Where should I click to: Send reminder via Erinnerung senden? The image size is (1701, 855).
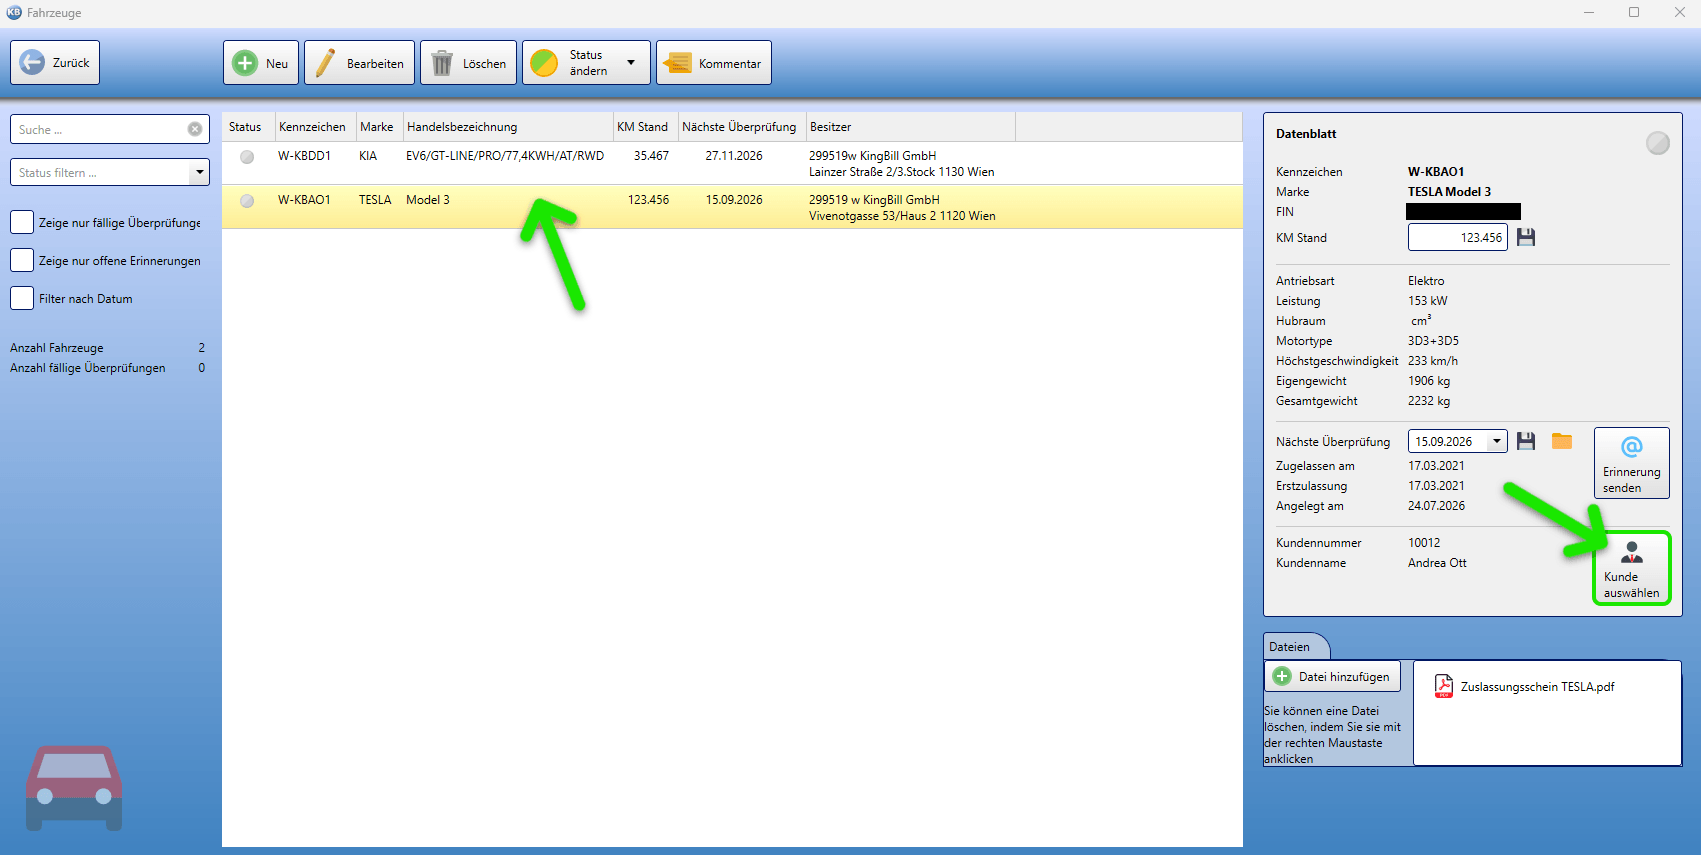click(x=1631, y=462)
